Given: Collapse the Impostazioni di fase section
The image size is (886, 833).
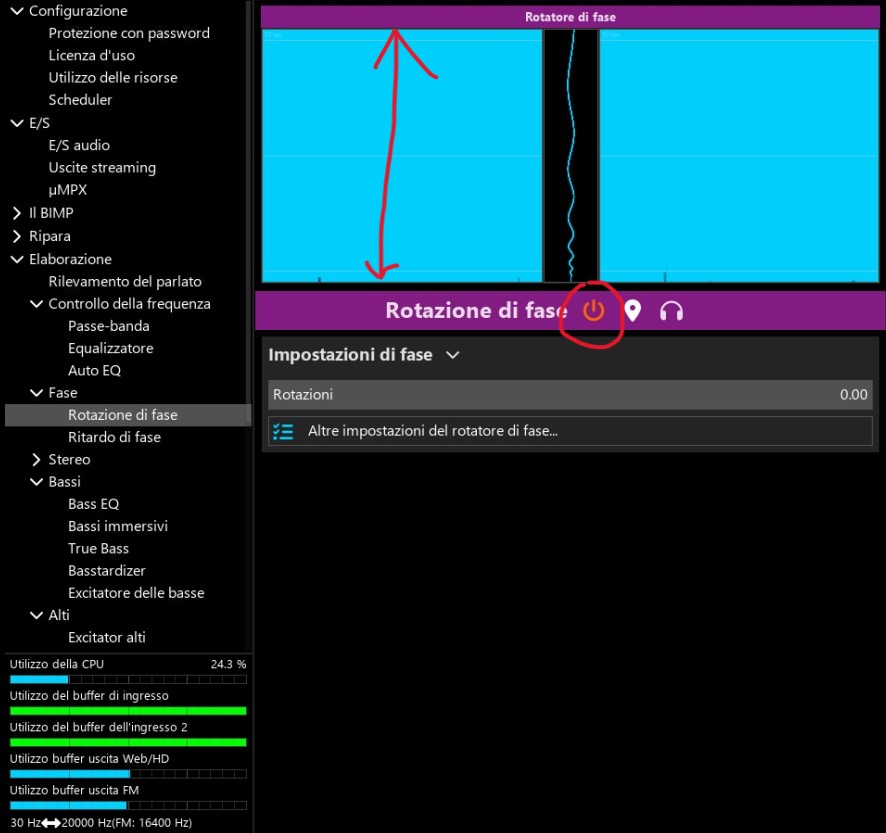Looking at the screenshot, I should [x=453, y=355].
